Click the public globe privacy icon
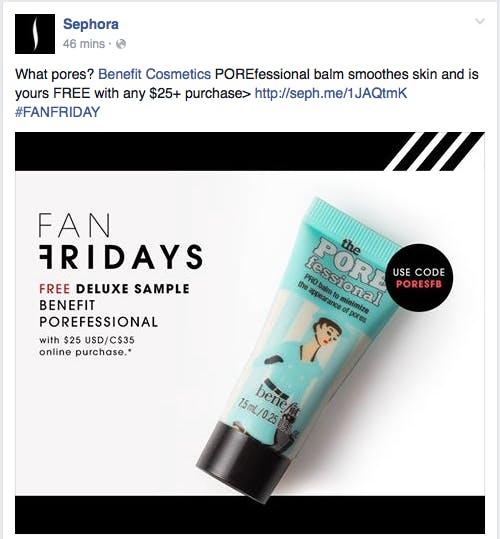Viewport: 500px width, 539px height. pyautogui.click(x=121, y=44)
